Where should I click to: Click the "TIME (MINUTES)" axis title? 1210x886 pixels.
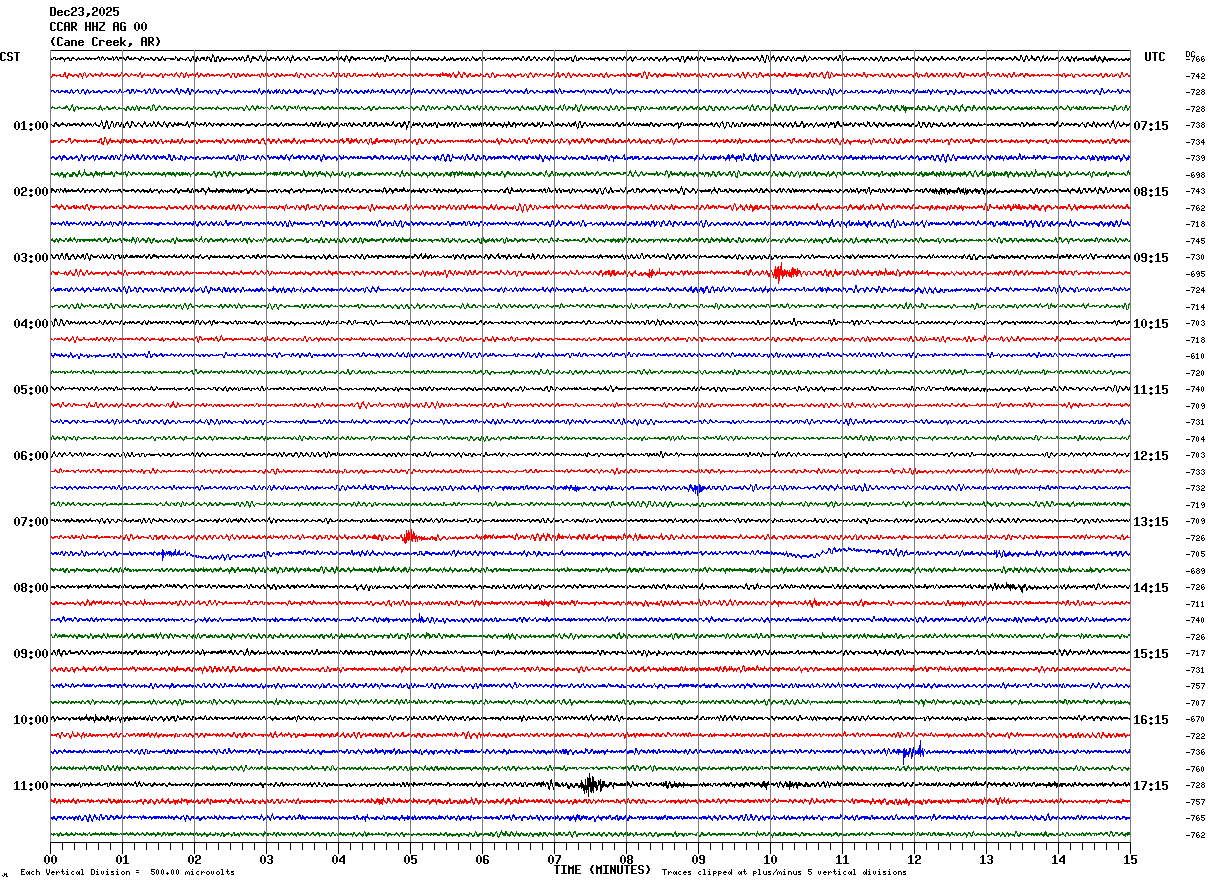pyautogui.click(x=602, y=870)
